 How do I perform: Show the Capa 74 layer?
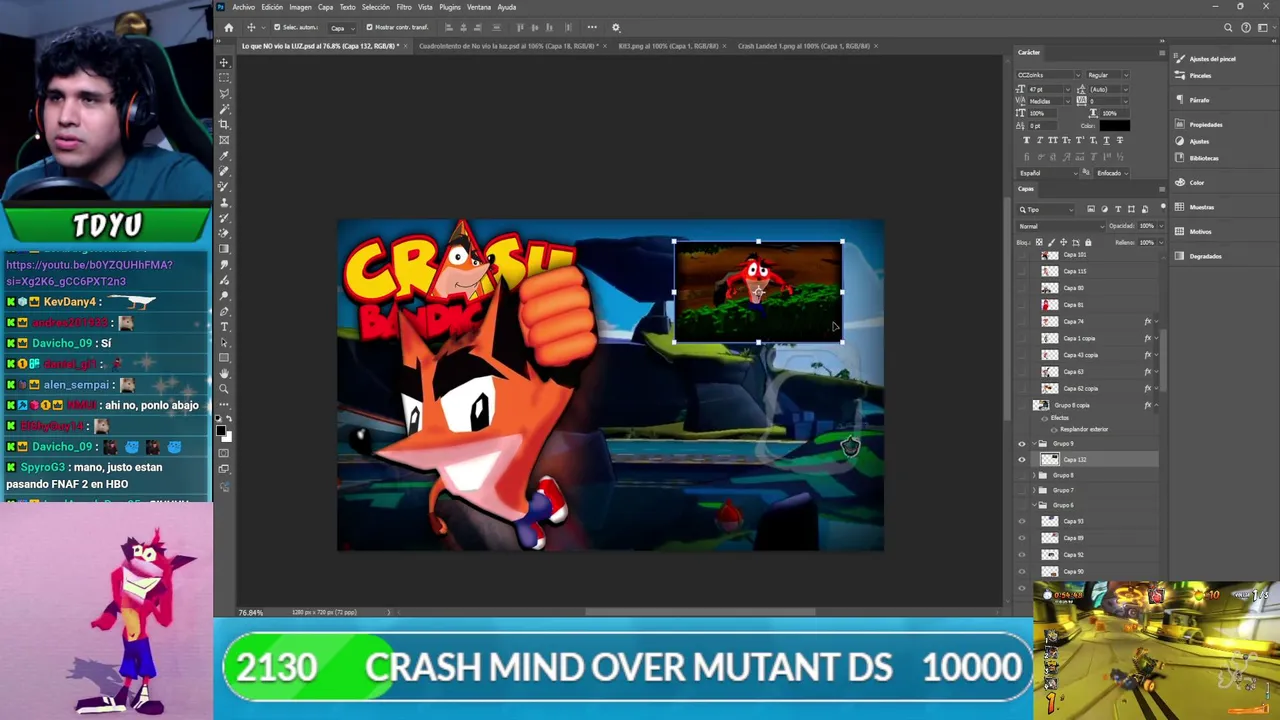click(1022, 321)
